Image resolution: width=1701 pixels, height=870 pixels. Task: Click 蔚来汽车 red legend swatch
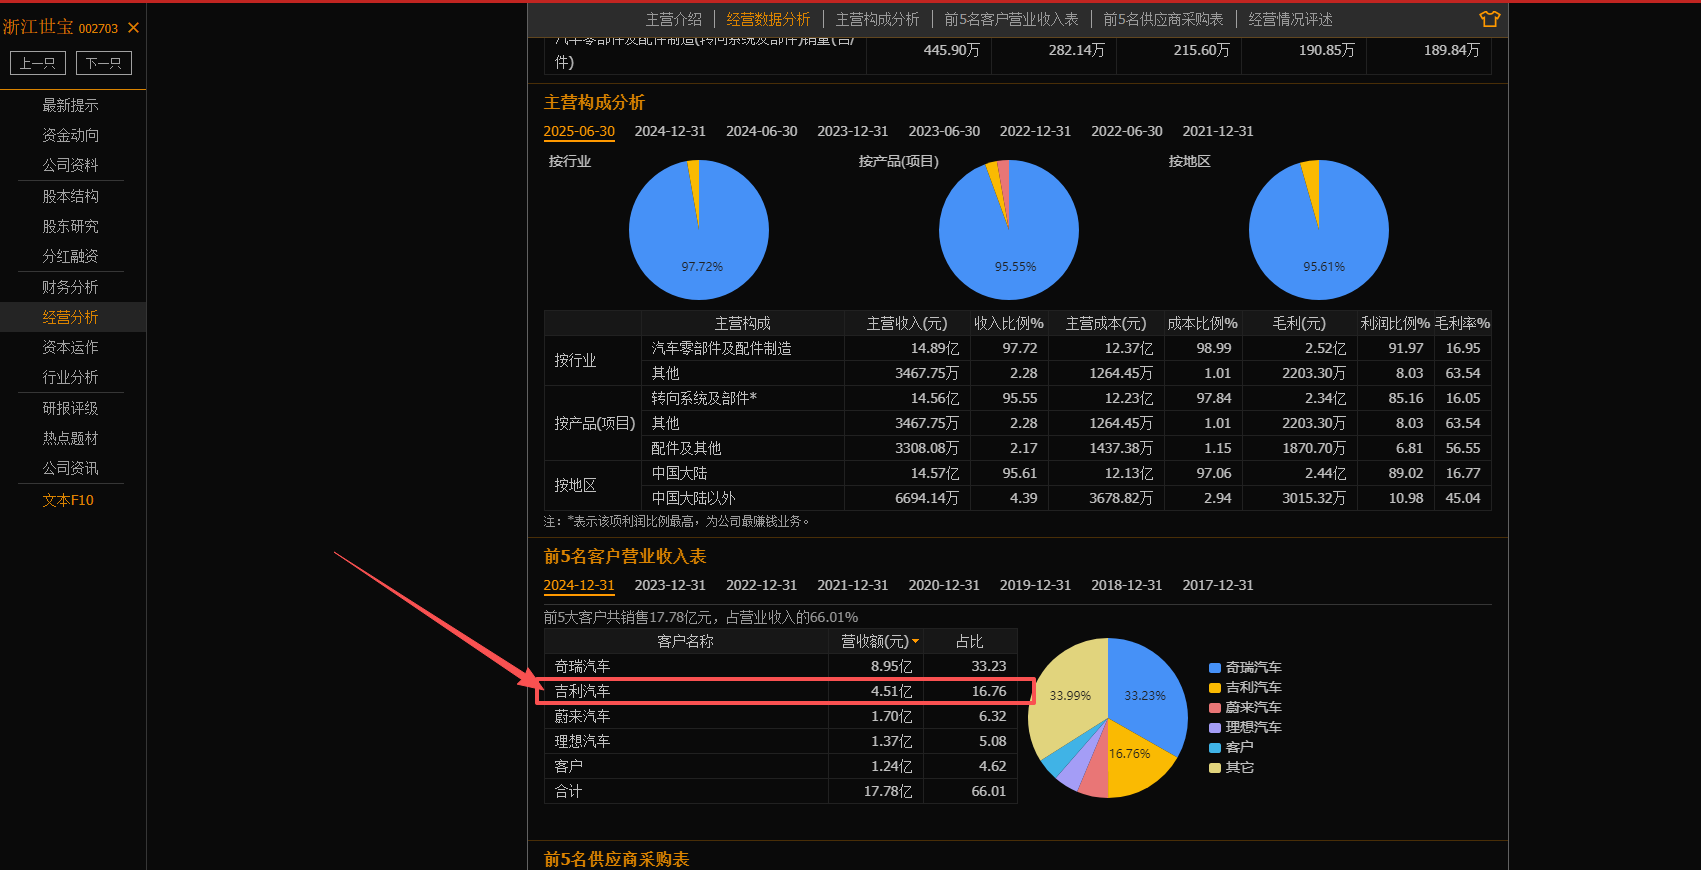point(1215,708)
